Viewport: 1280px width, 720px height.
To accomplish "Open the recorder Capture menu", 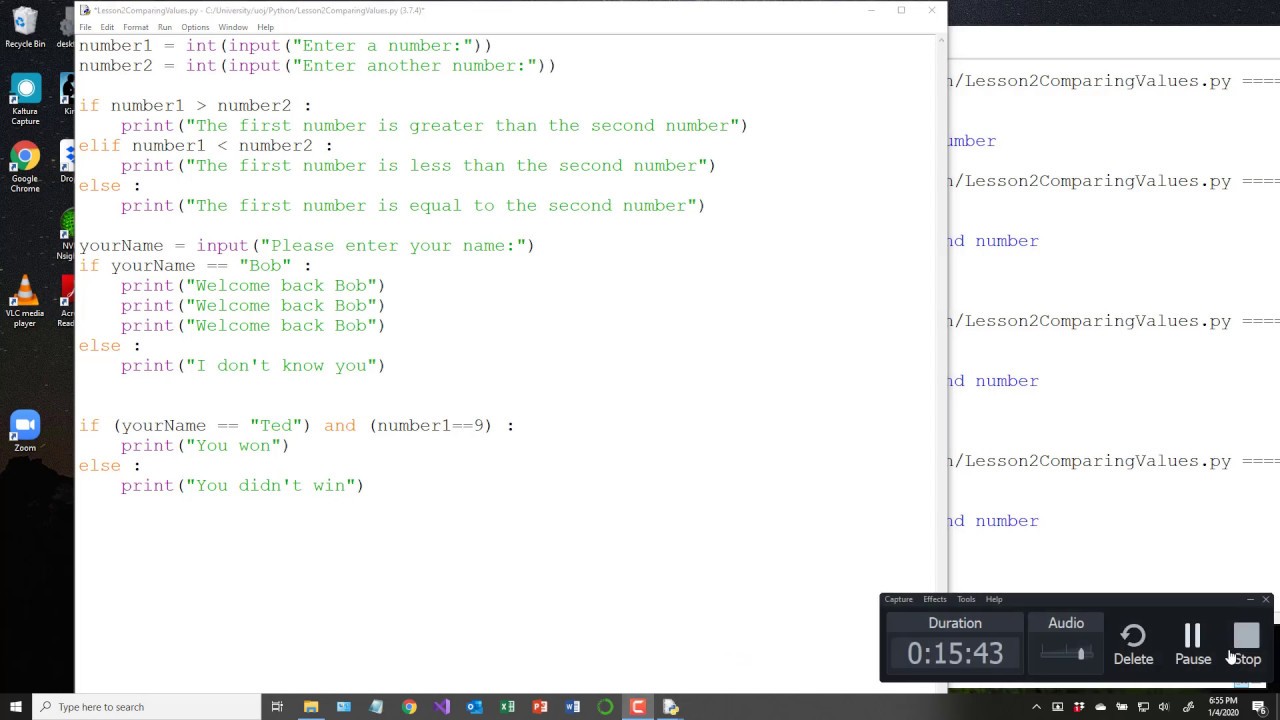I will (x=898, y=599).
